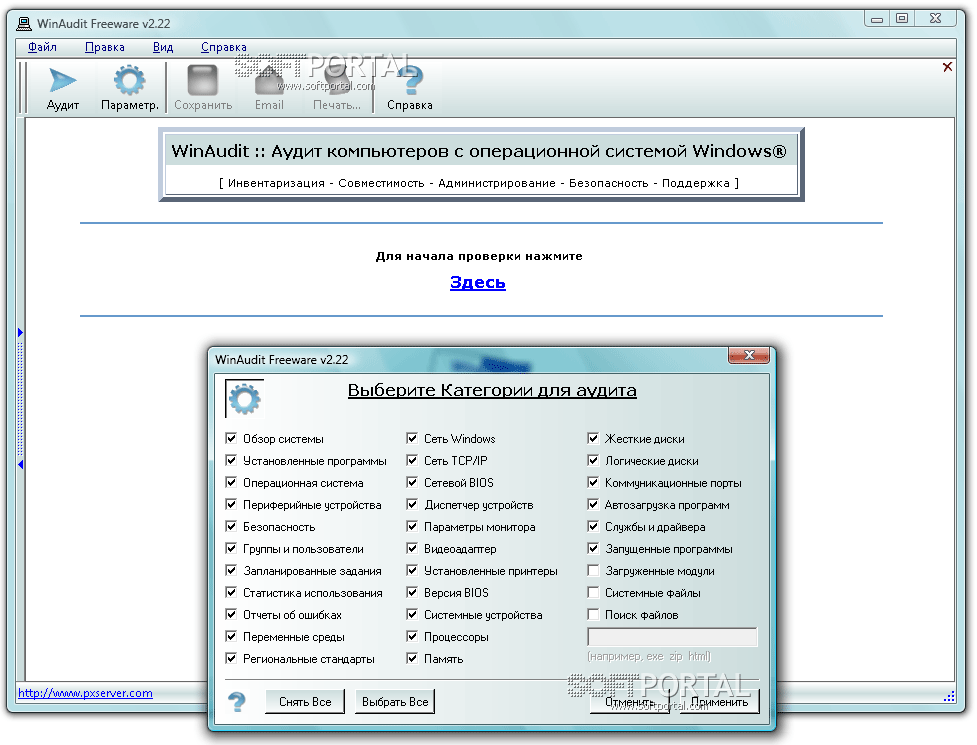Screen dimensions: 977x745
Task: Click the gear icon in the dialog header
Action: click(244, 399)
